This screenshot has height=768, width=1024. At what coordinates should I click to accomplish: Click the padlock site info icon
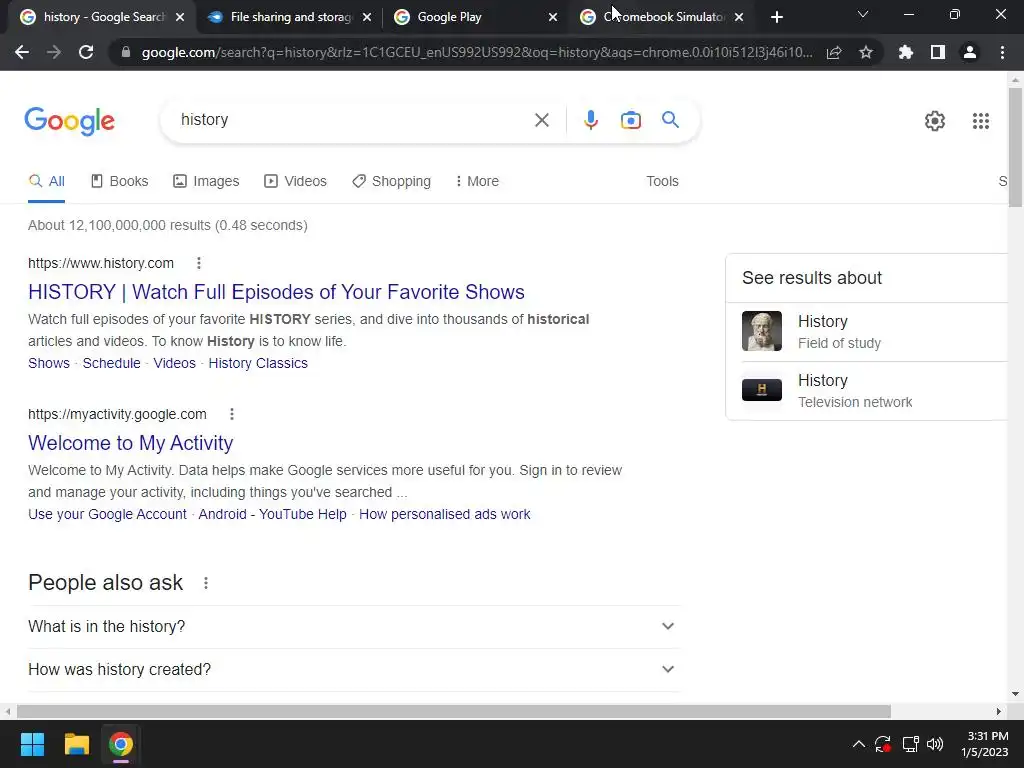tap(126, 52)
